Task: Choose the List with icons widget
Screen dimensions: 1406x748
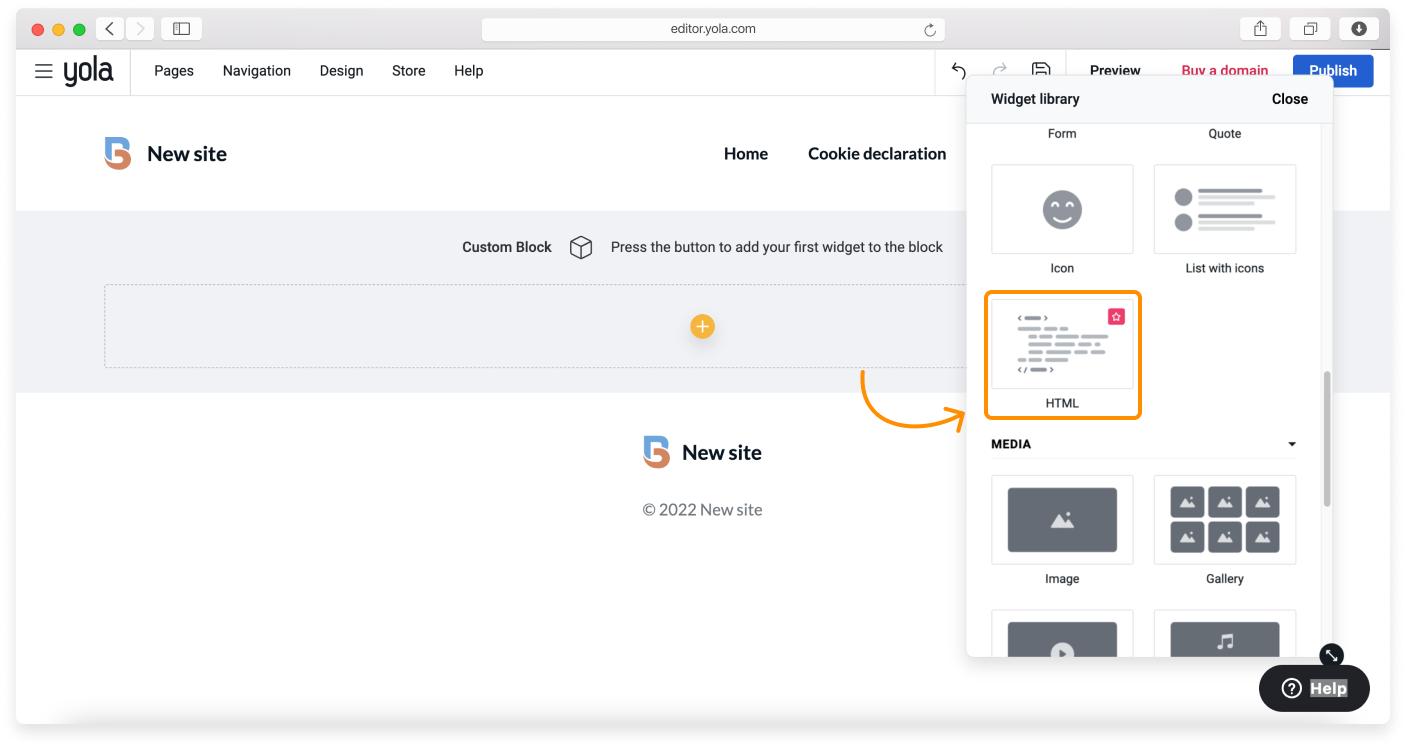Action: [1224, 209]
